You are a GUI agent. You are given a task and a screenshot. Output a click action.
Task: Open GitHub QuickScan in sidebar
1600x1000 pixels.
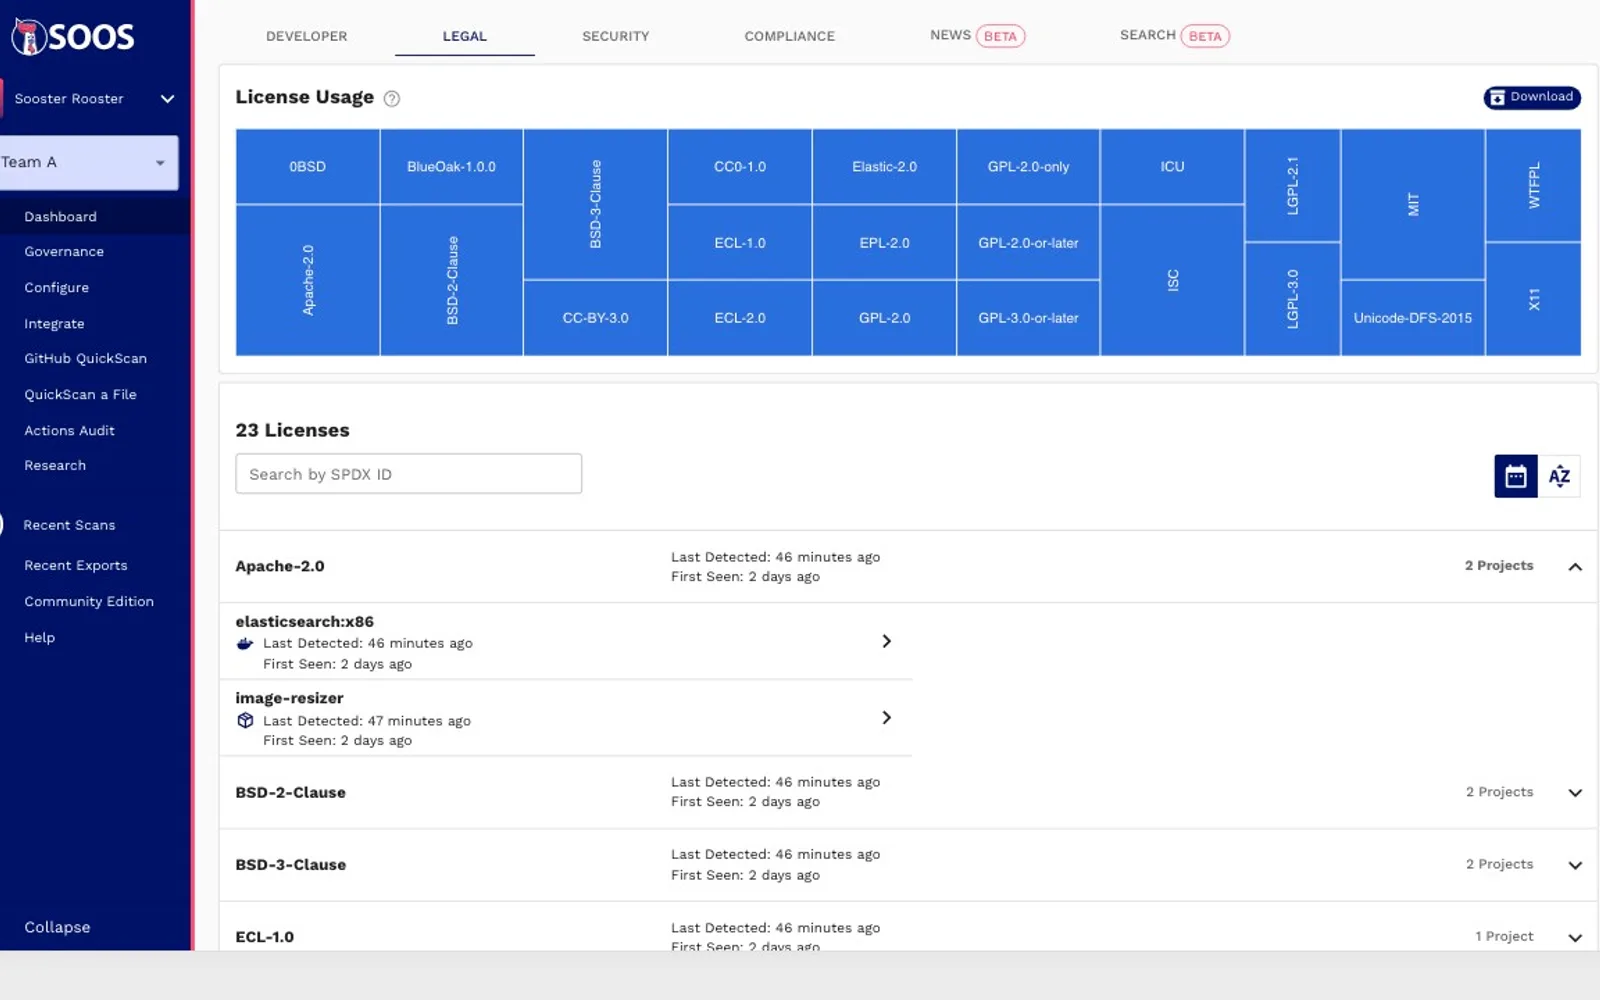(x=85, y=359)
